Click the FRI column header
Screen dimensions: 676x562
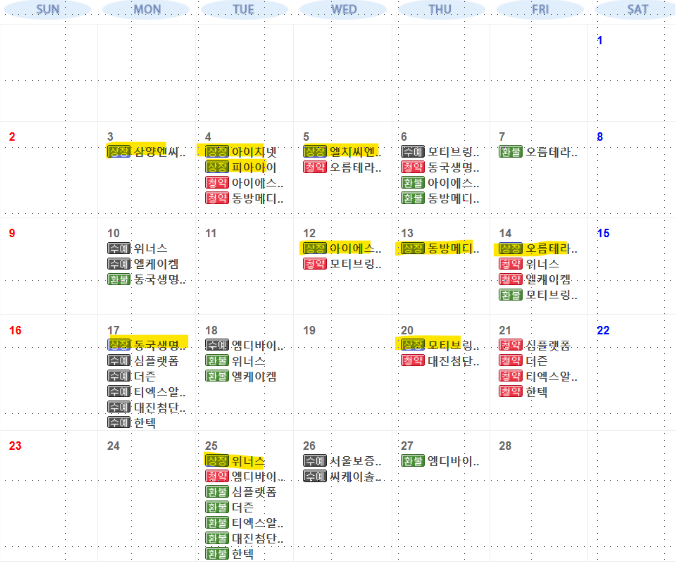tap(540, 9)
